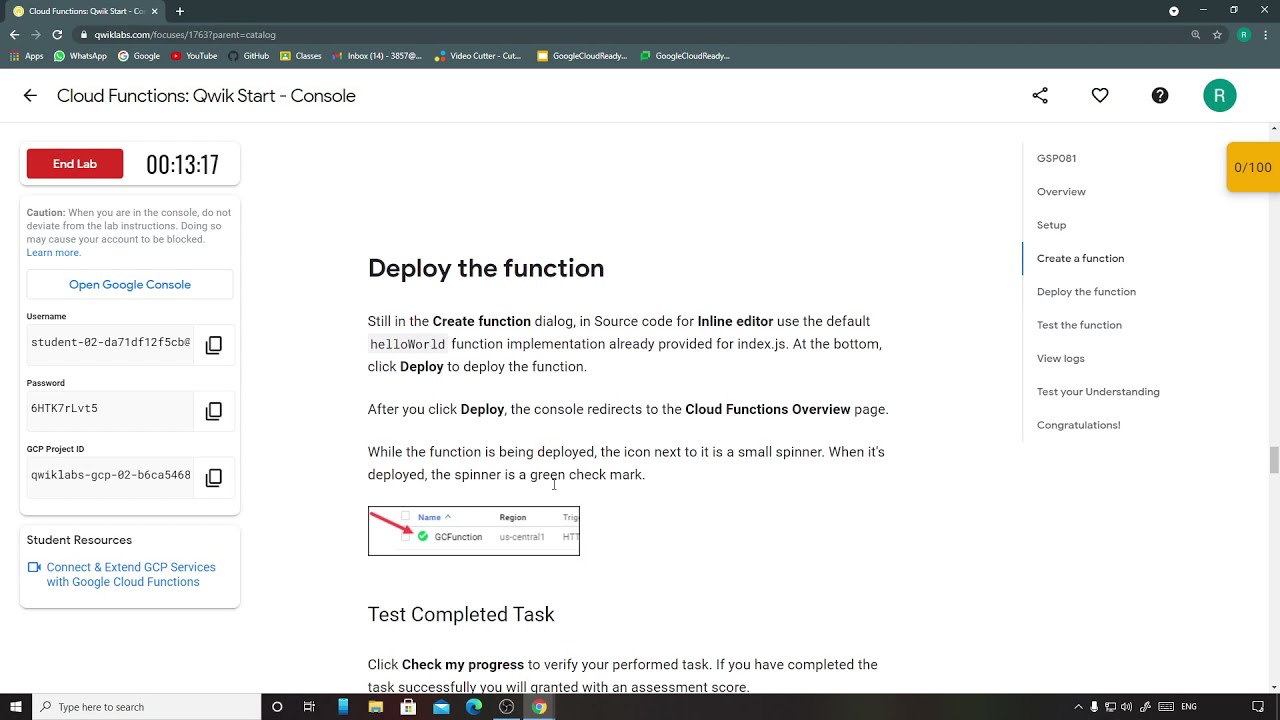Screen dimensions: 1280x720
Task: Open Cortana circle on taskbar
Action: [x=277, y=707]
